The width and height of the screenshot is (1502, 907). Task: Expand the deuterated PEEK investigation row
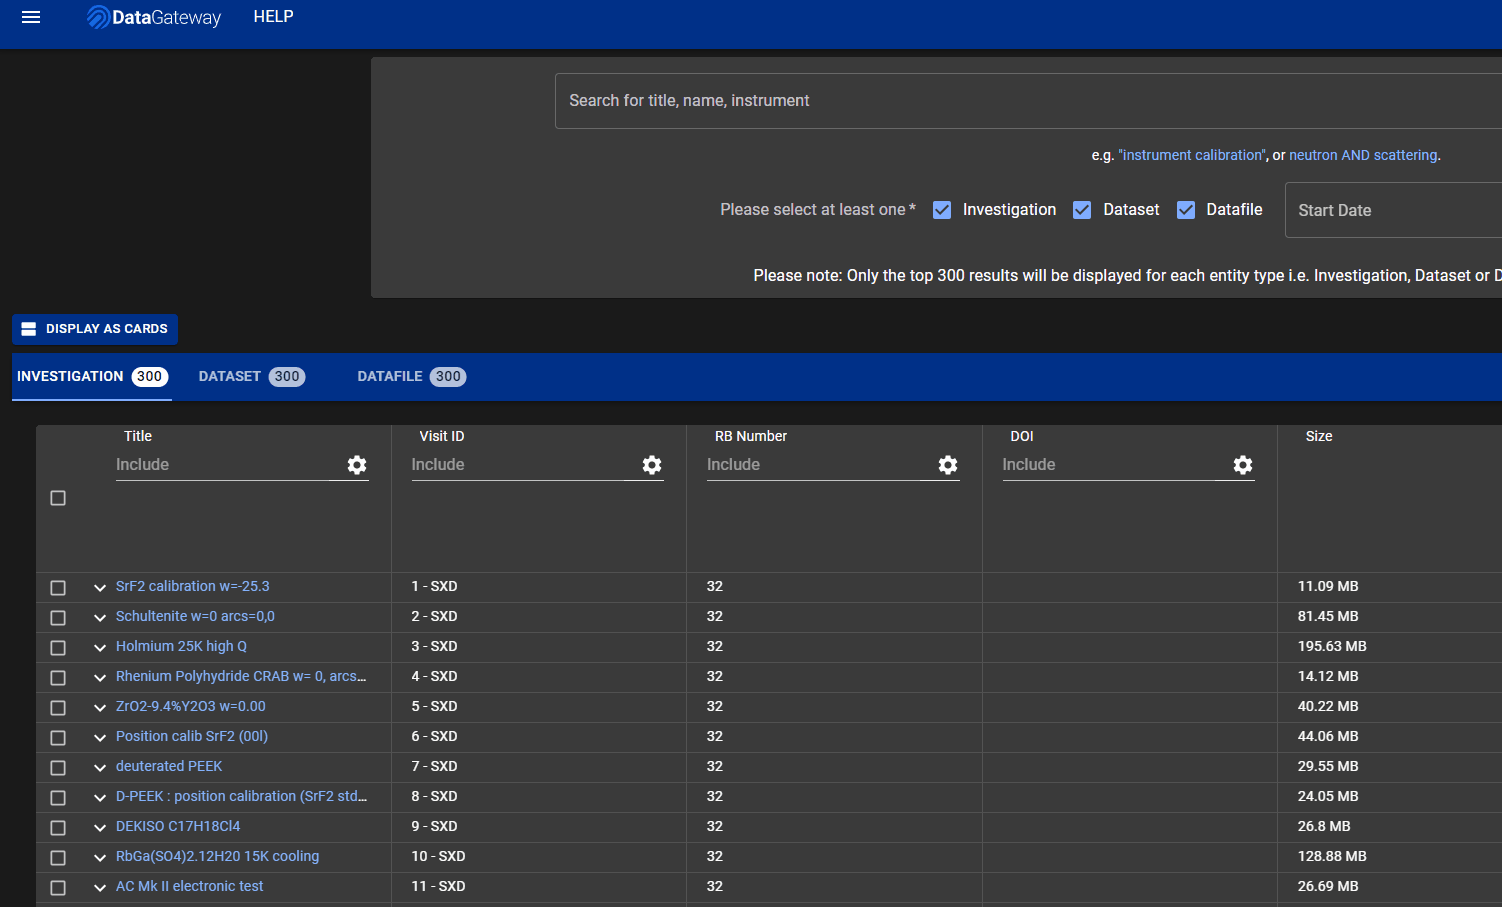tap(99, 767)
